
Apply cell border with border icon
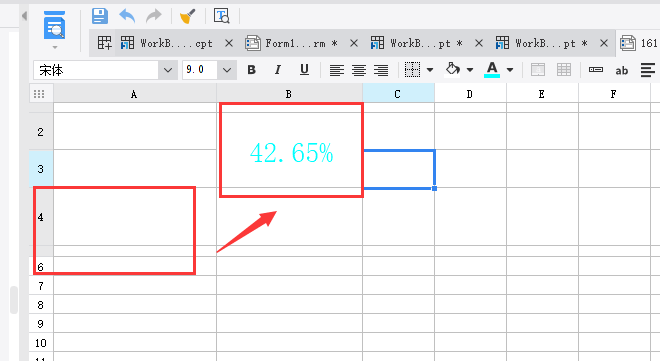tap(412, 70)
